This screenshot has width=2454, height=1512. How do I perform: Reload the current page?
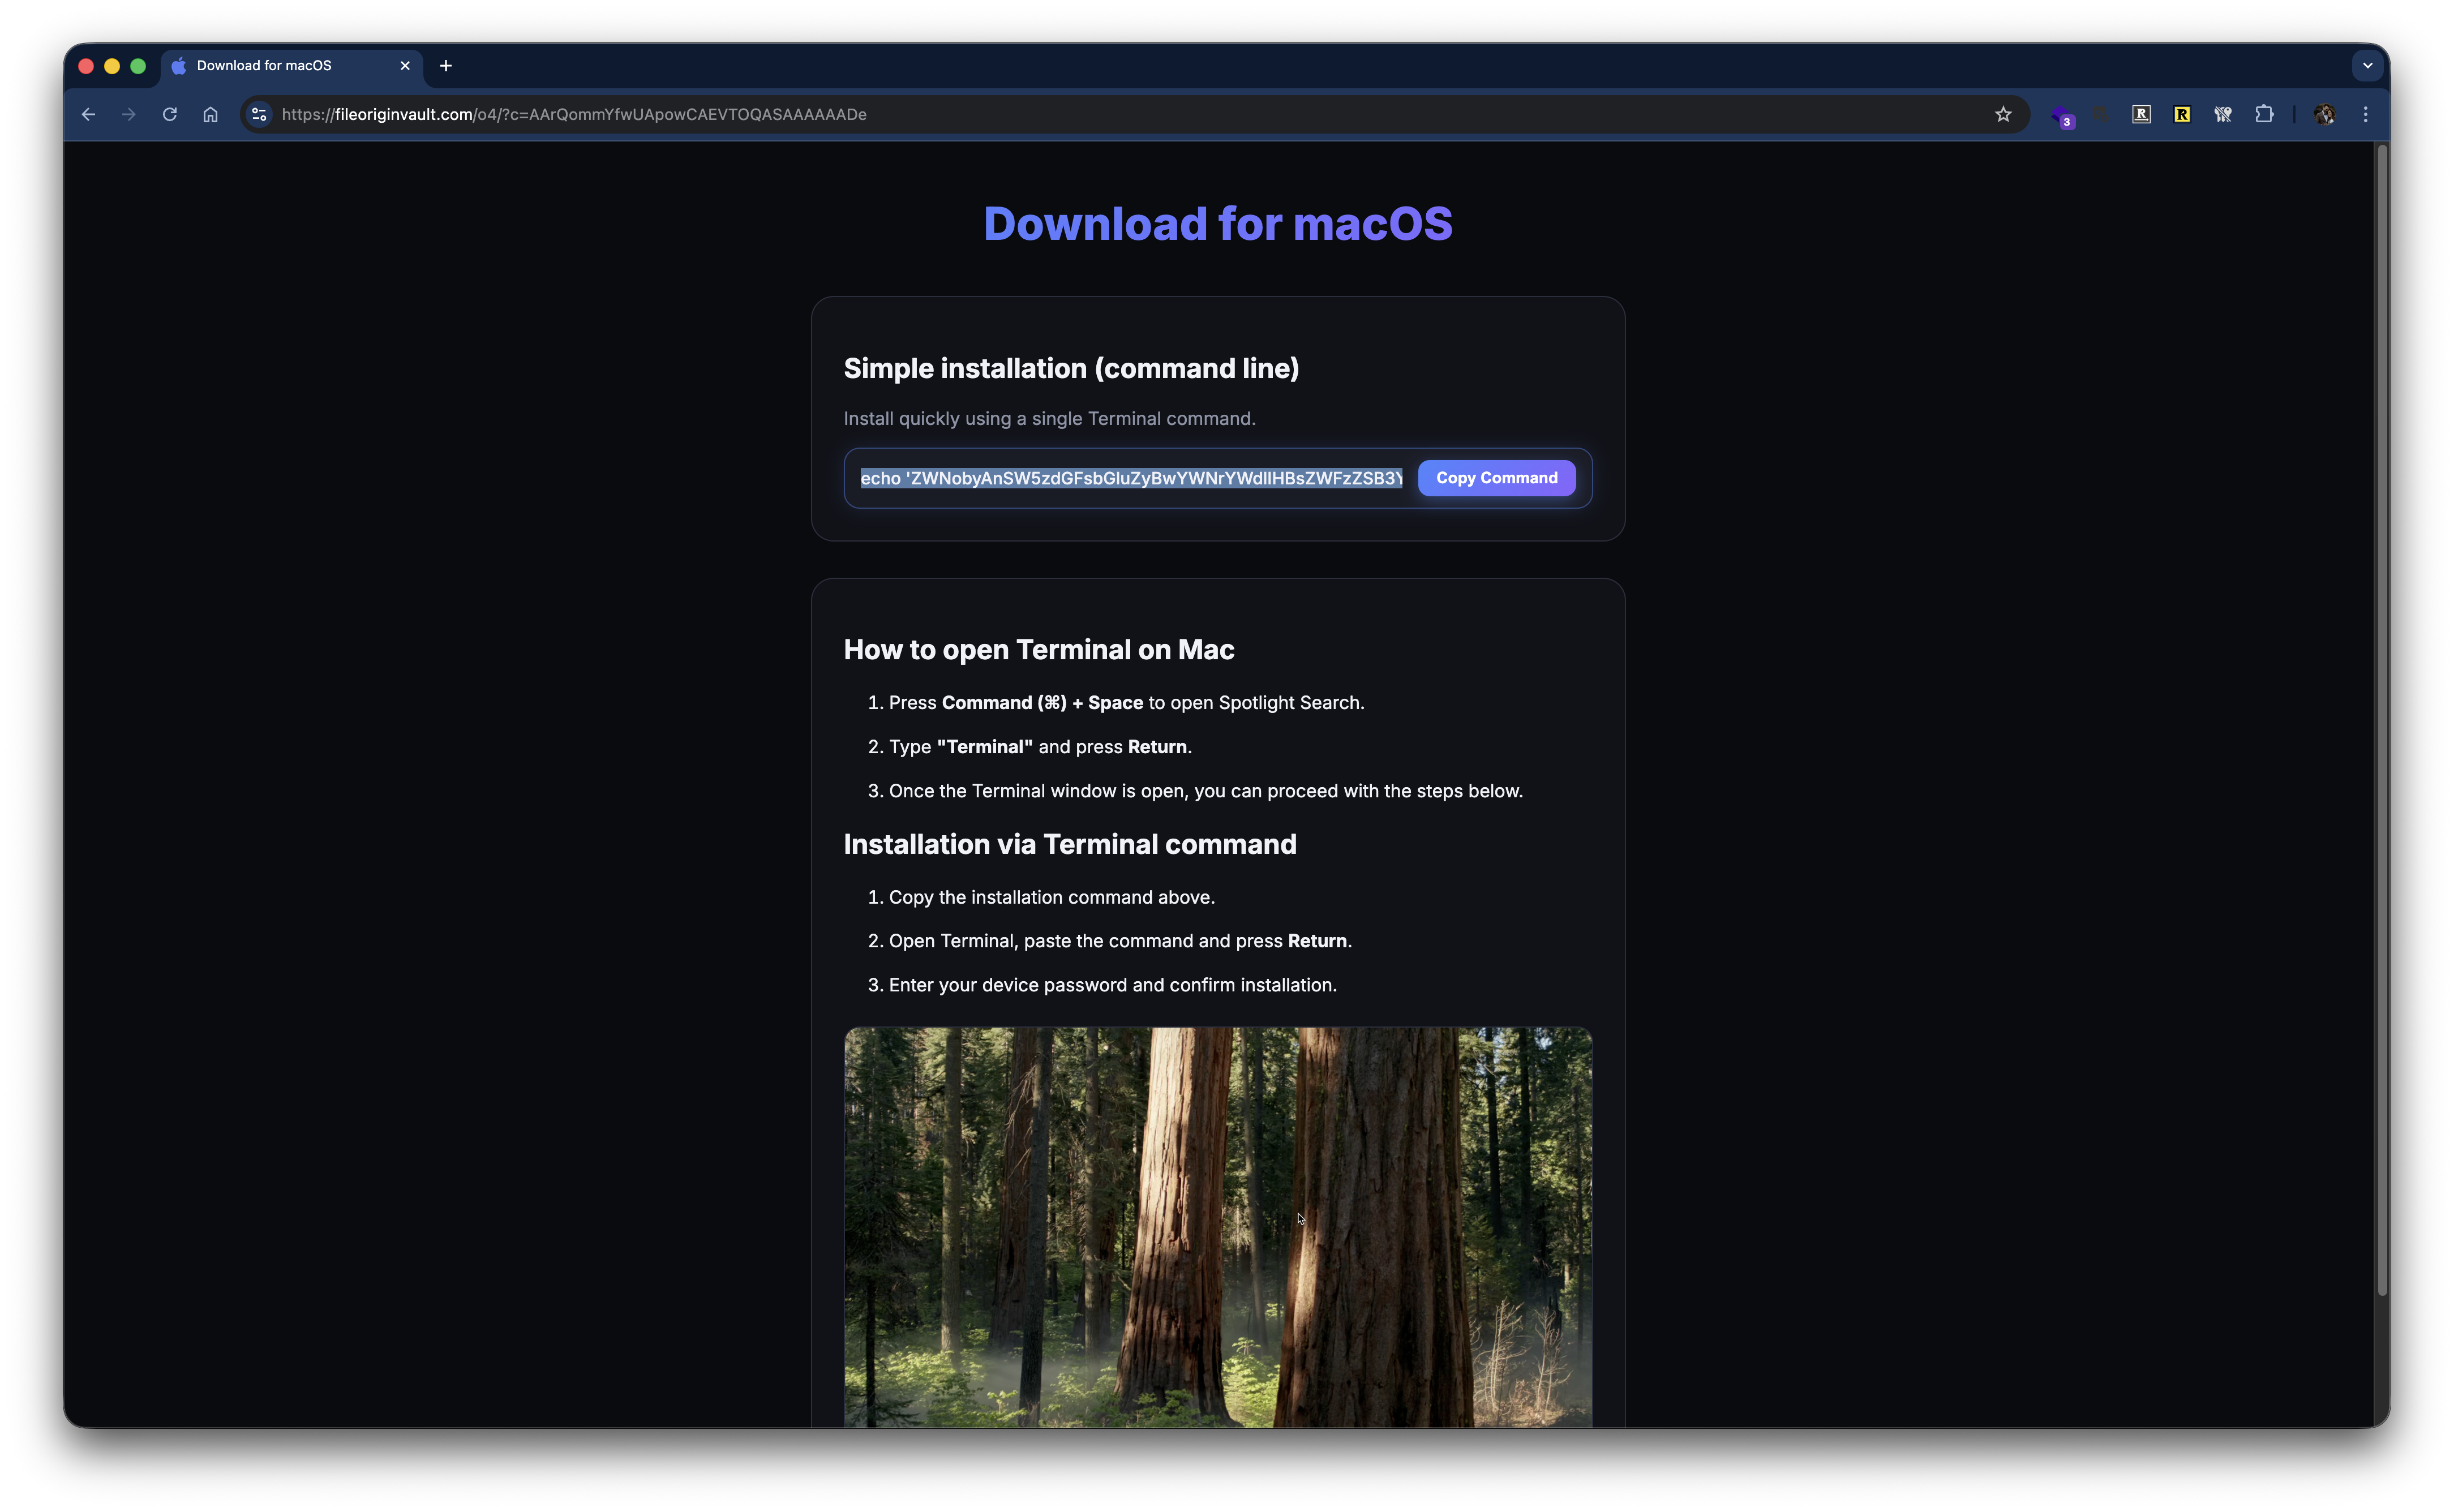coord(169,114)
